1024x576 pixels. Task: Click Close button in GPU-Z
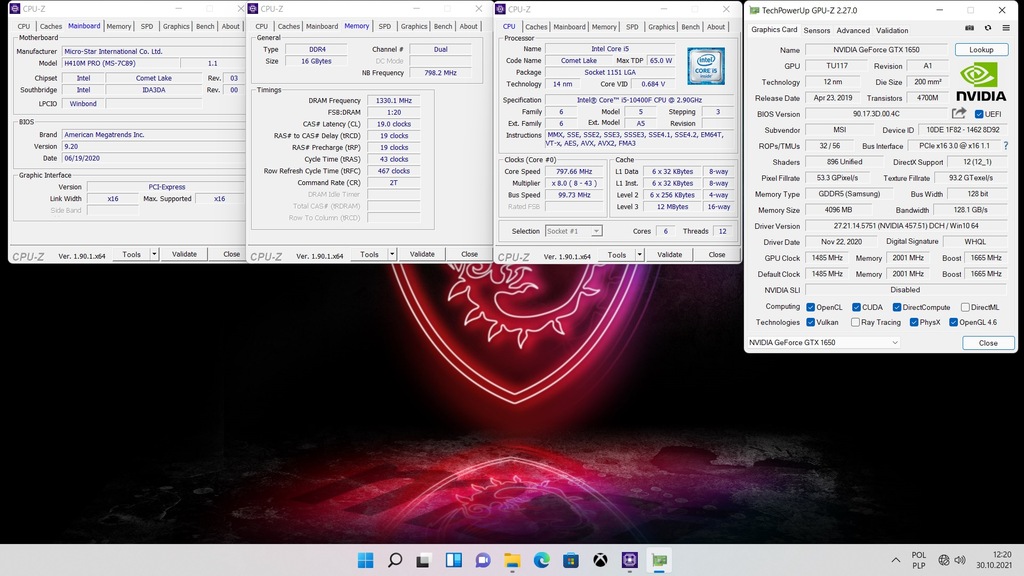click(x=988, y=343)
